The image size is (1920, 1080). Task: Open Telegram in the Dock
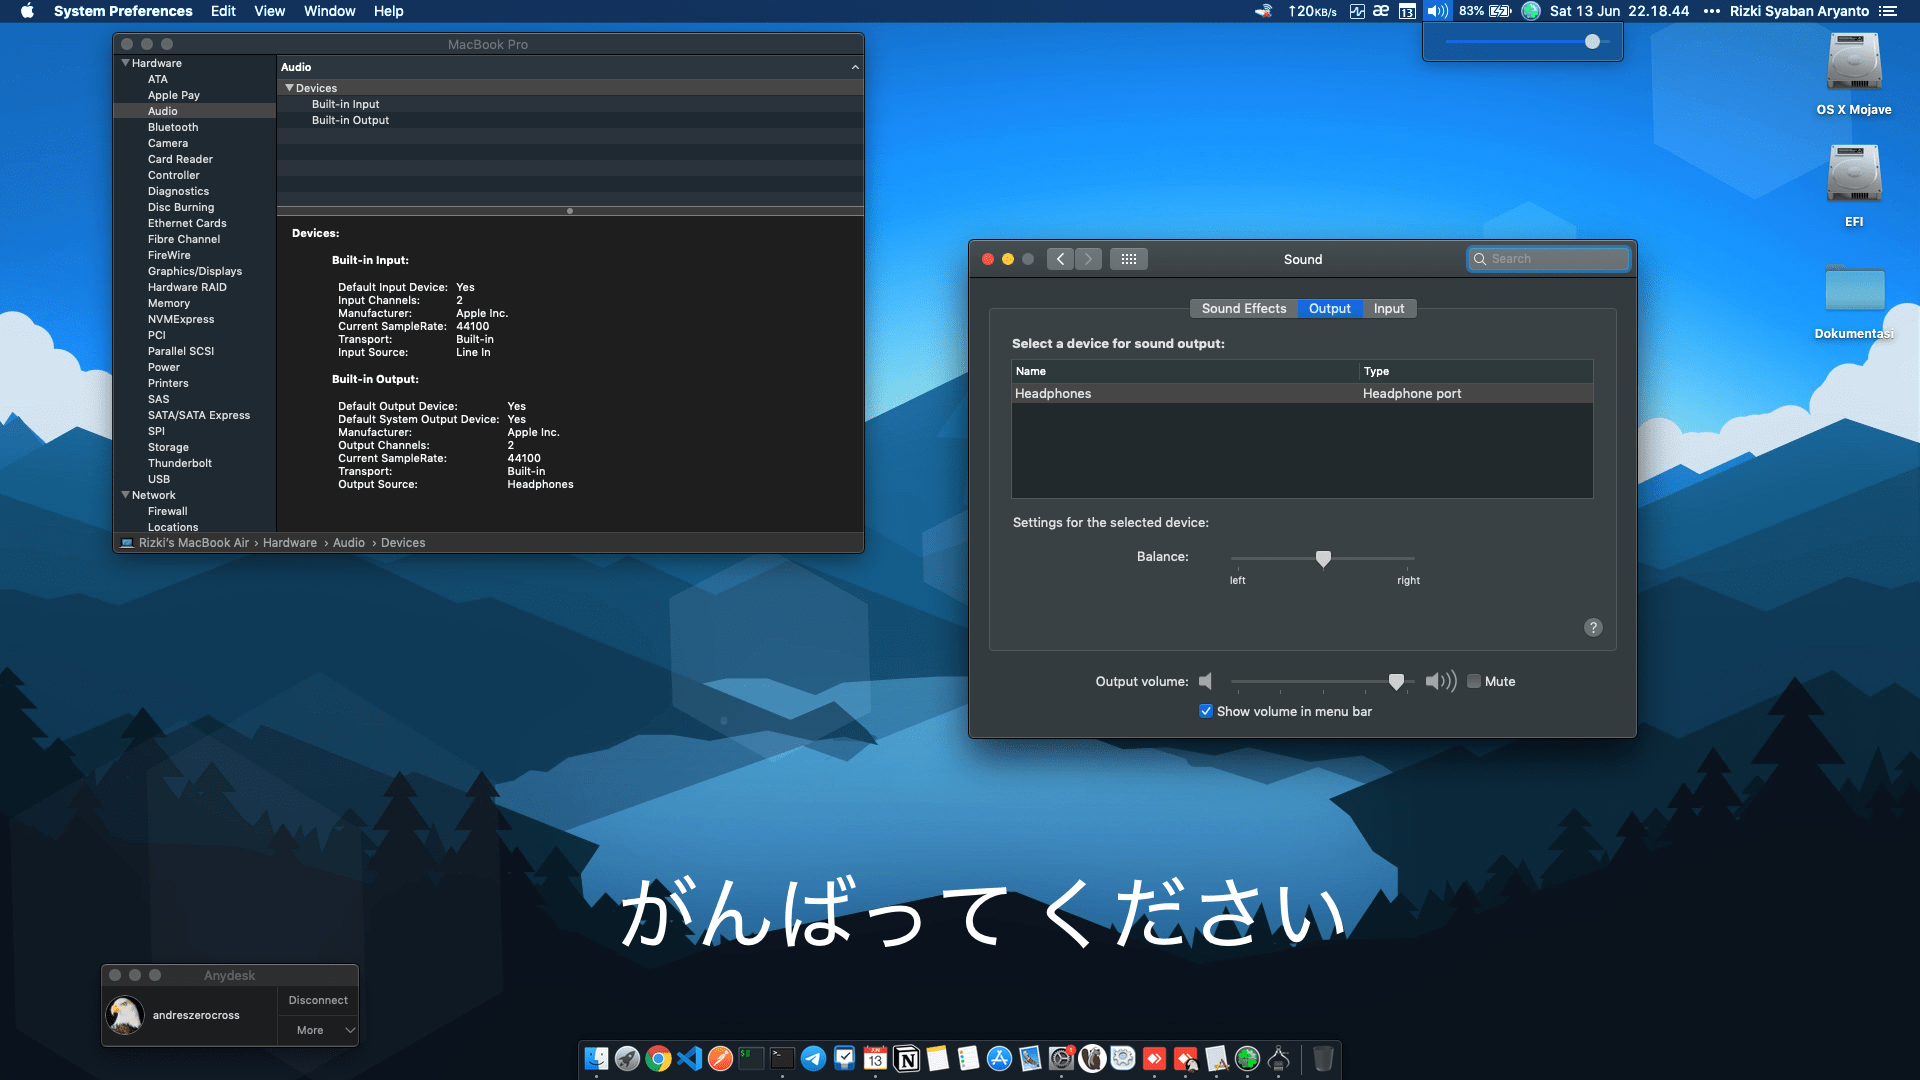click(x=813, y=1058)
